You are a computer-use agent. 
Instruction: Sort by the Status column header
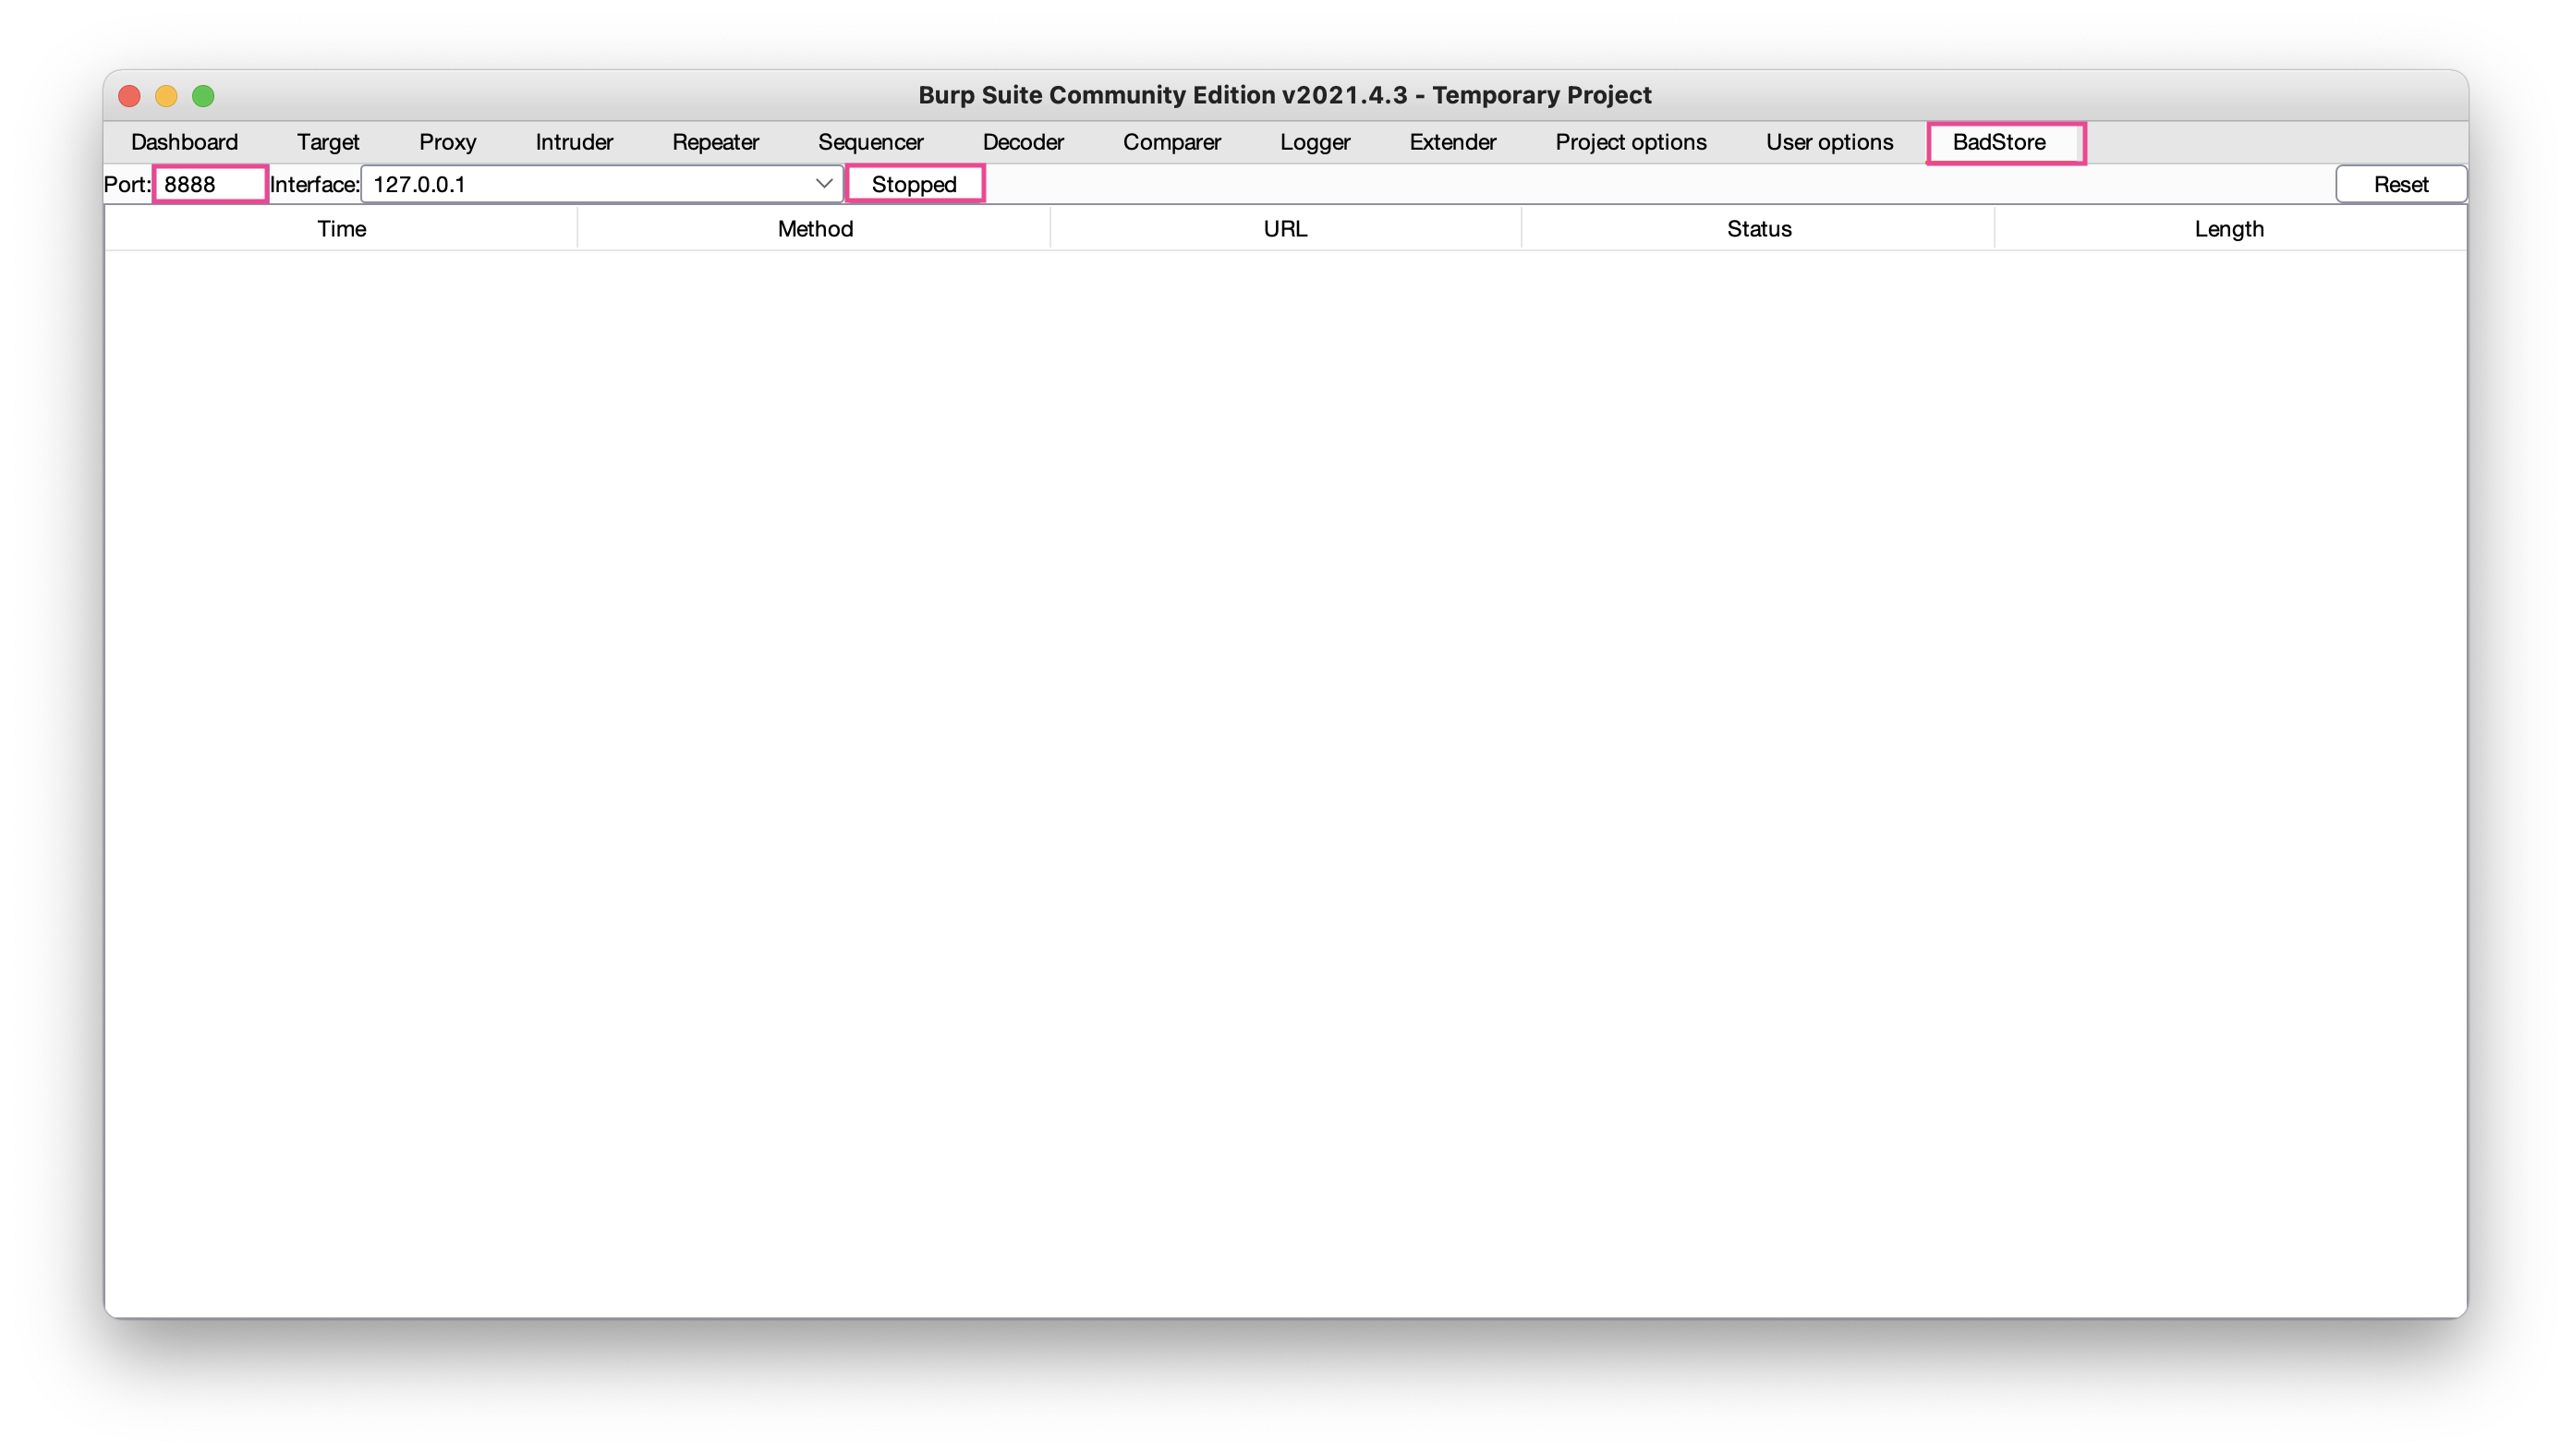(1758, 229)
